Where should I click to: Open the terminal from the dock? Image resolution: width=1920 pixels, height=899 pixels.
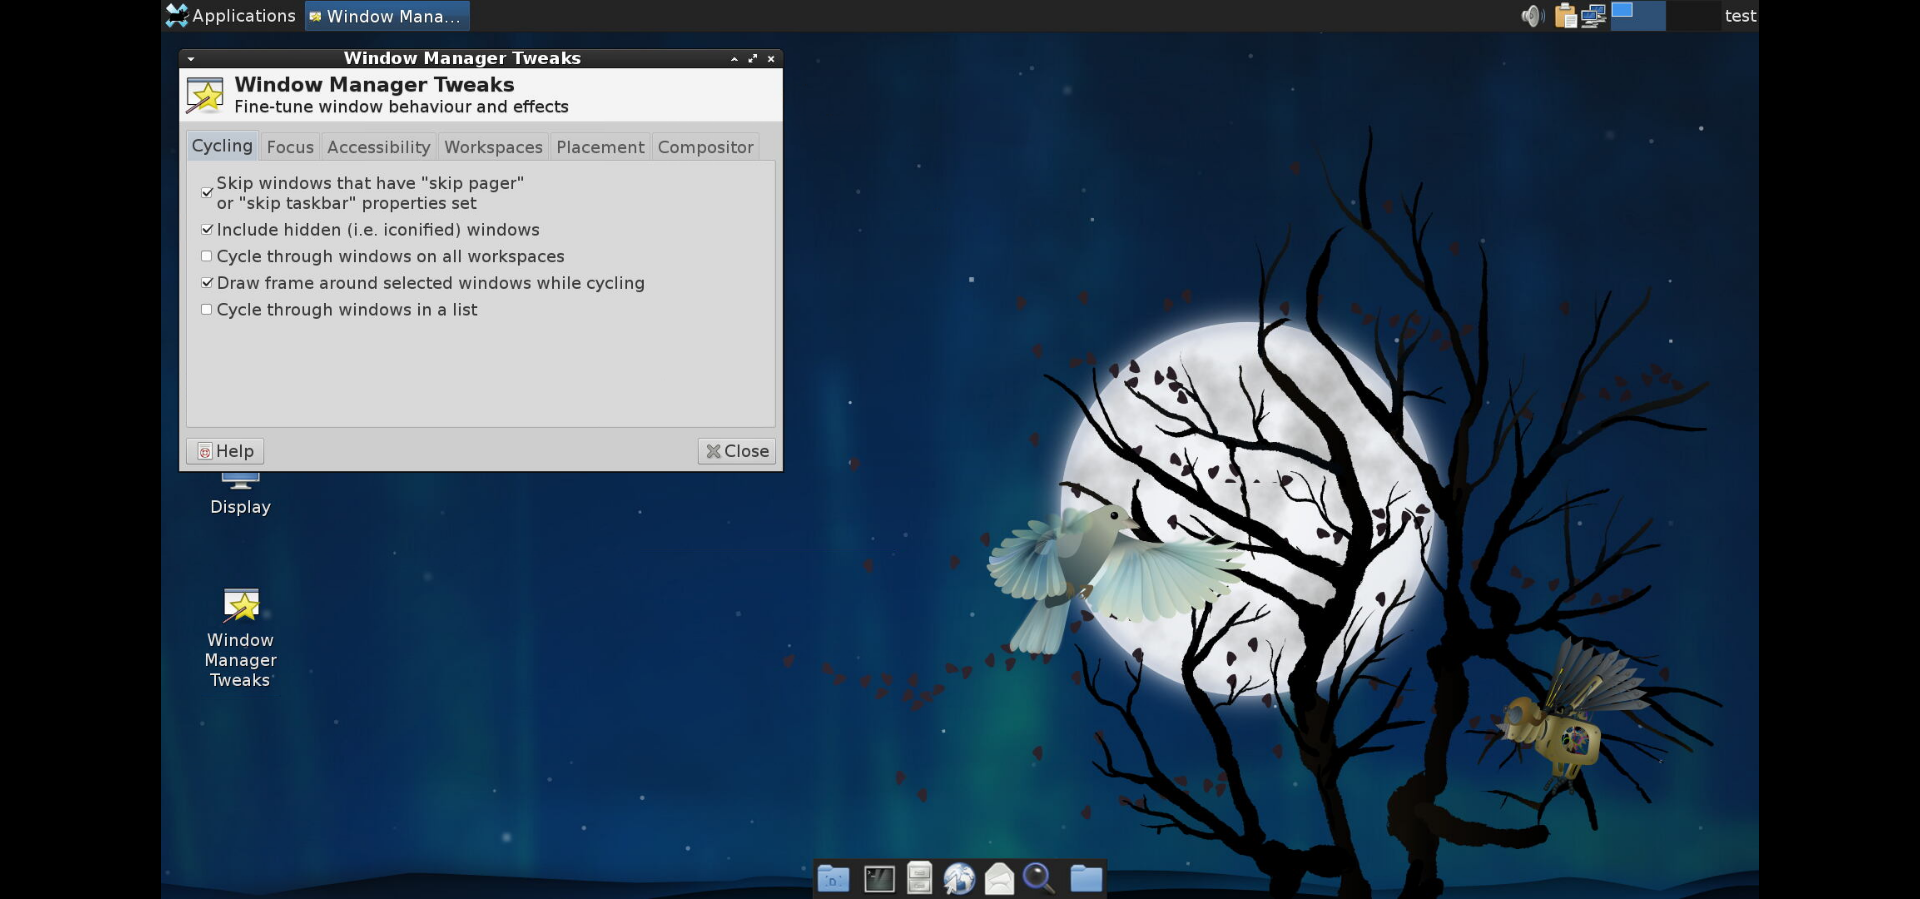pos(879,879)
